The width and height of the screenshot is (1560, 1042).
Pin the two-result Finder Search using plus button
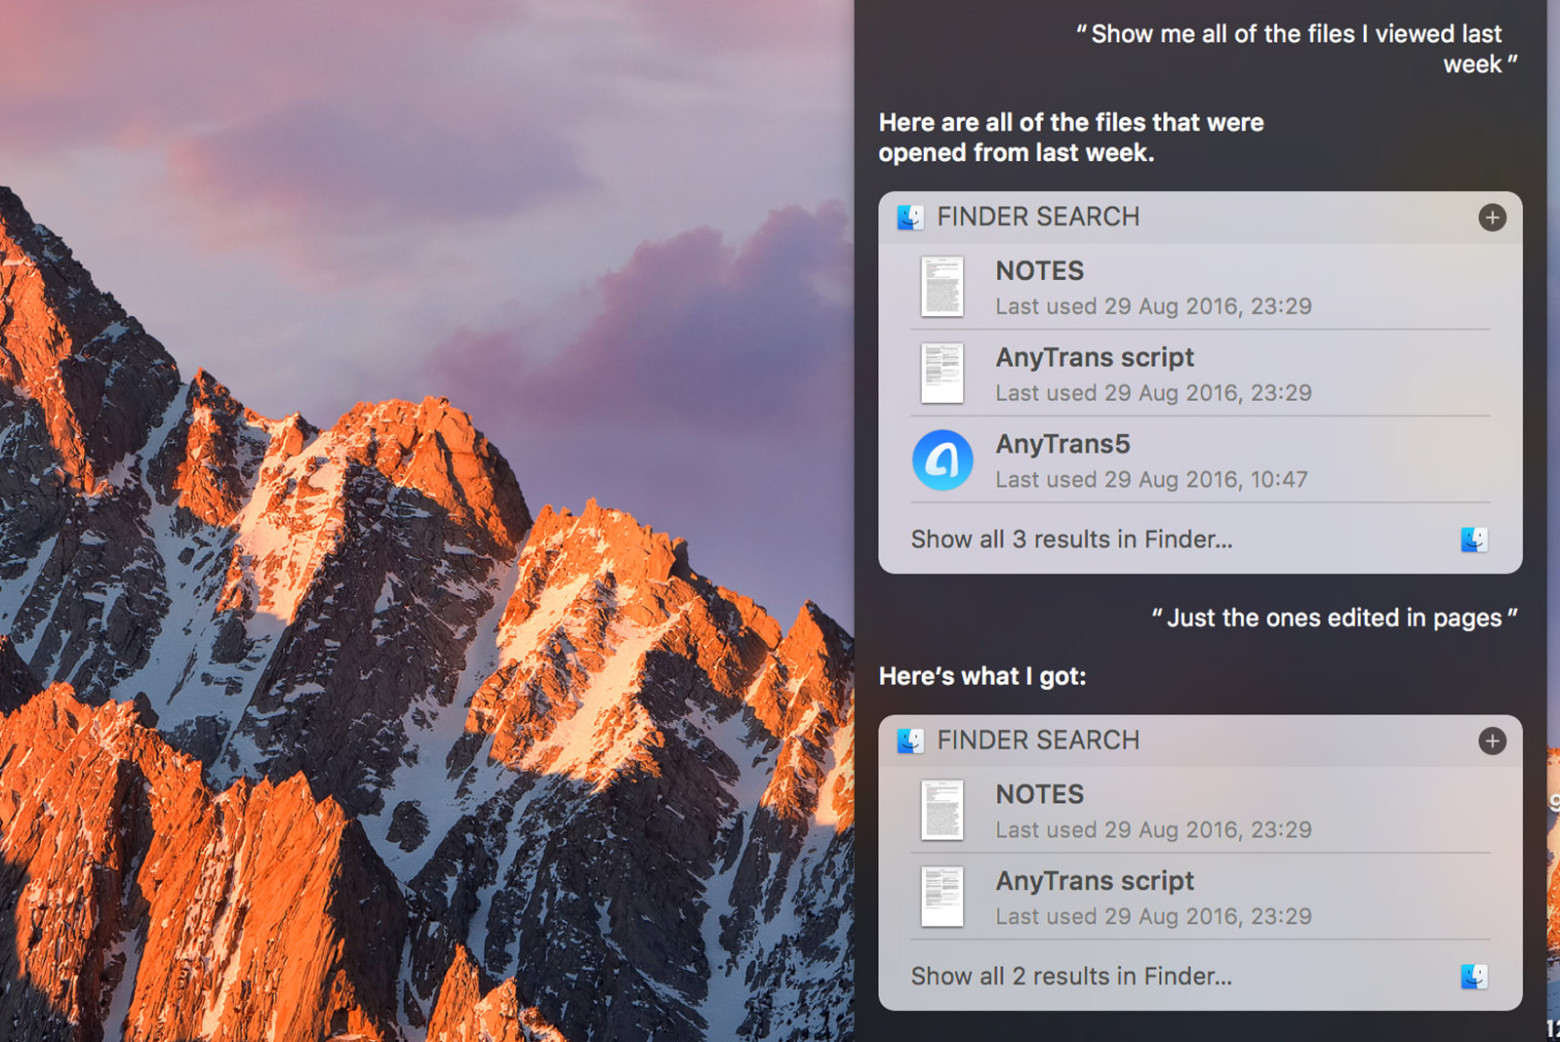(1491, 741)
